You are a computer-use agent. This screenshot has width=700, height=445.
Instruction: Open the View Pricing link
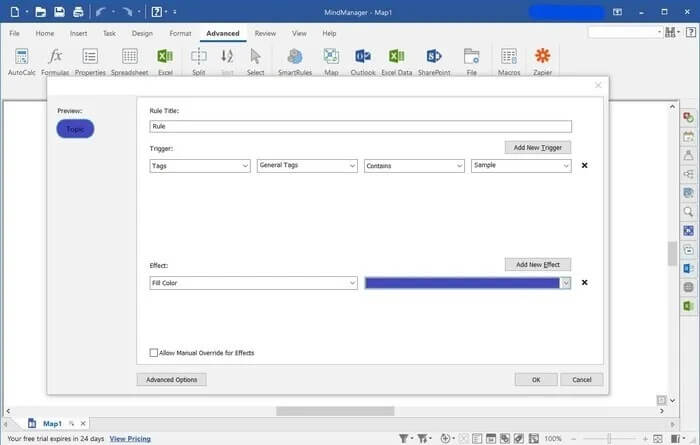130,439
